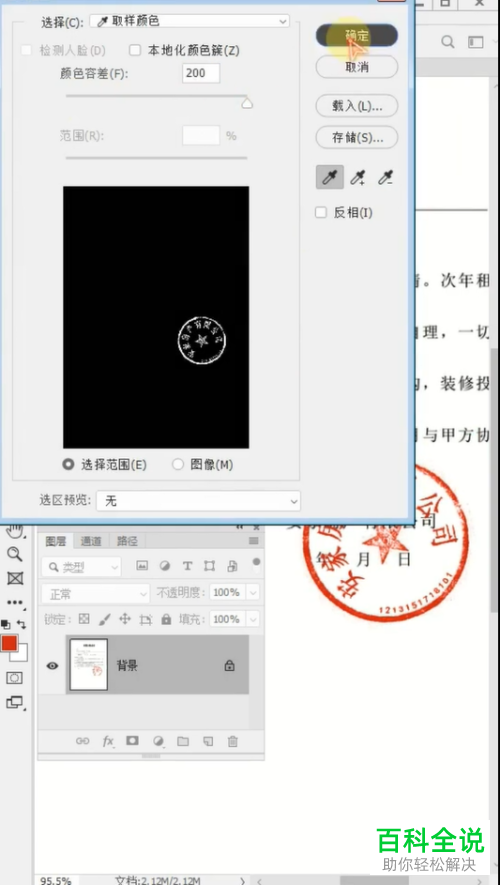The image size is (500, 885).
Task: Lock position move icon
Action: [125, 619]
